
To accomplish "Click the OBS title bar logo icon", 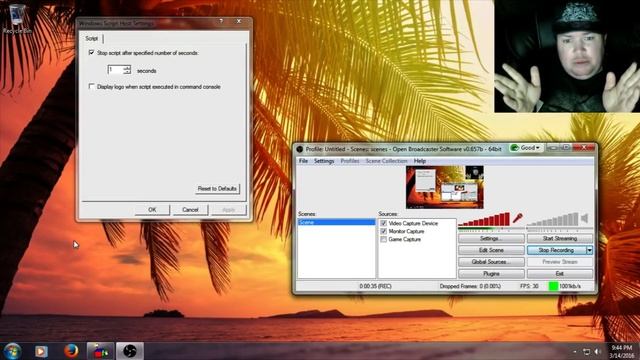I will tap(300, 149).
